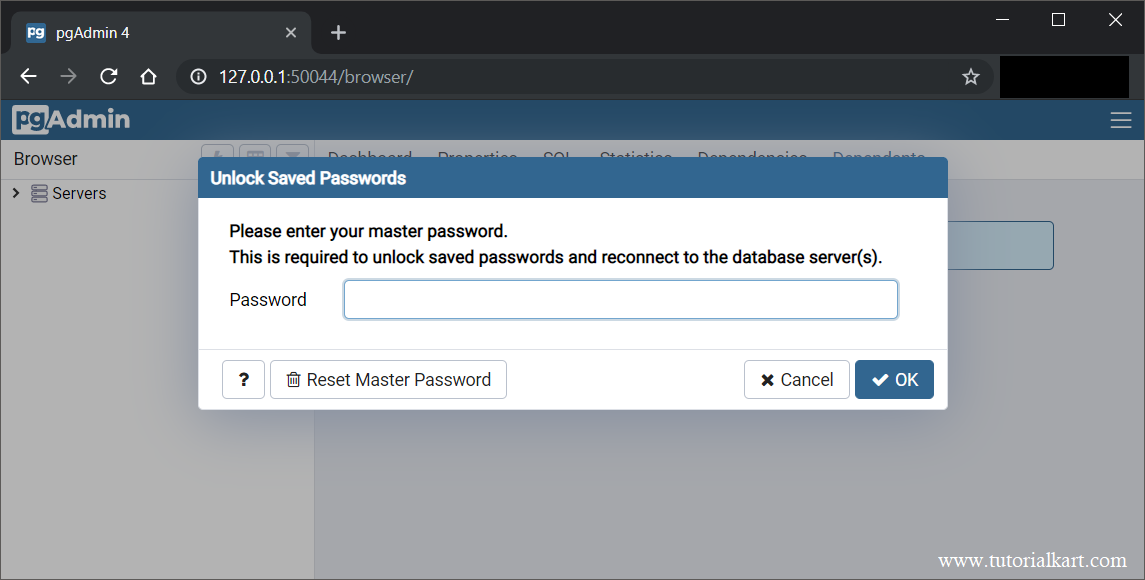This screenshot has height=580, width=1145.
Task: Click the page info icon in the address bar
Action: tap(198, 76)
